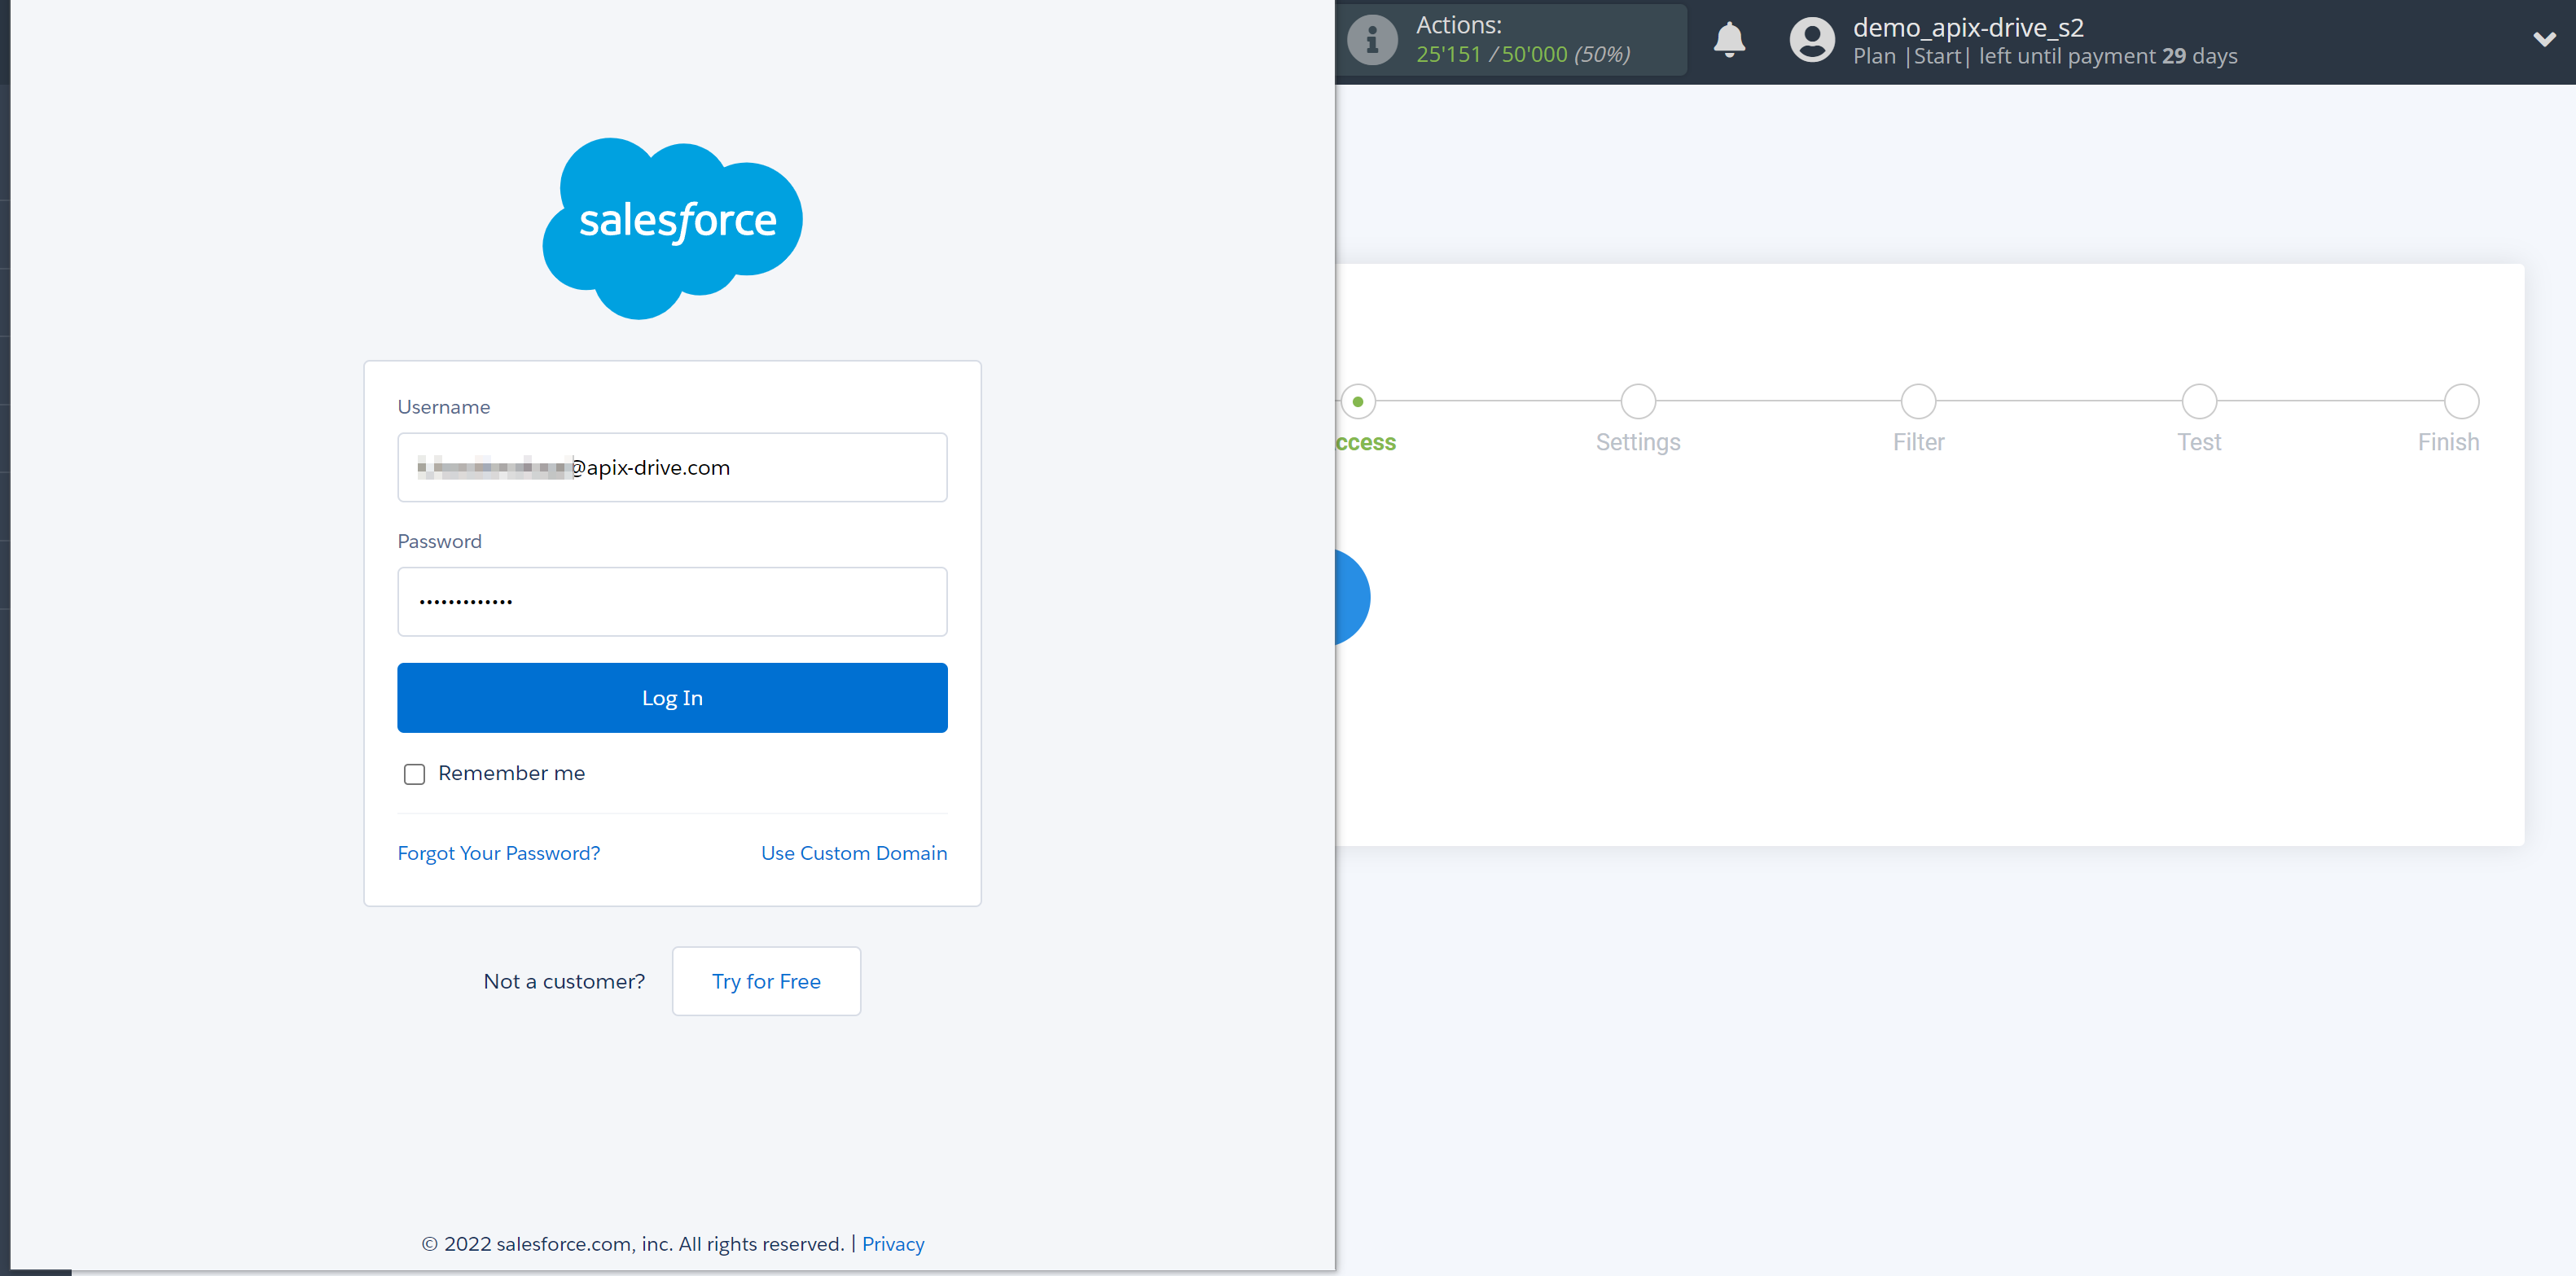Click the Actions info icon
The width and height of the screenshot is (2576, 1276).
tap(1372, 40)
